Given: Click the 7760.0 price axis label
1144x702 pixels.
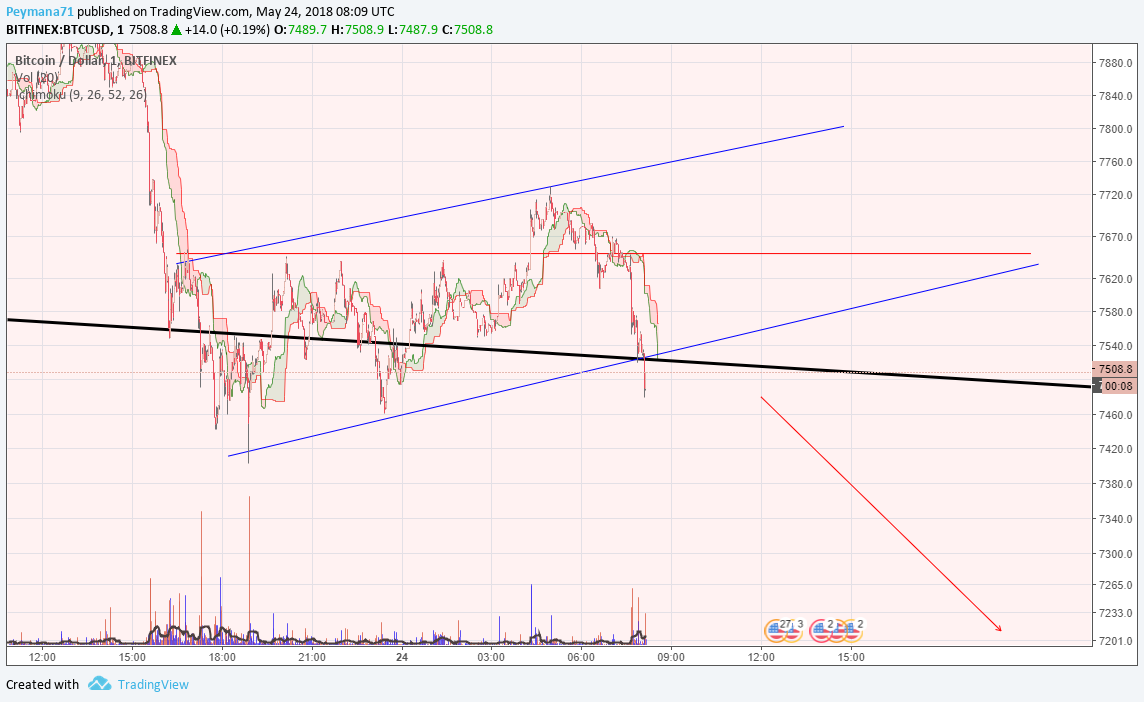Looking at the screenshot, I should [1116, 162].
